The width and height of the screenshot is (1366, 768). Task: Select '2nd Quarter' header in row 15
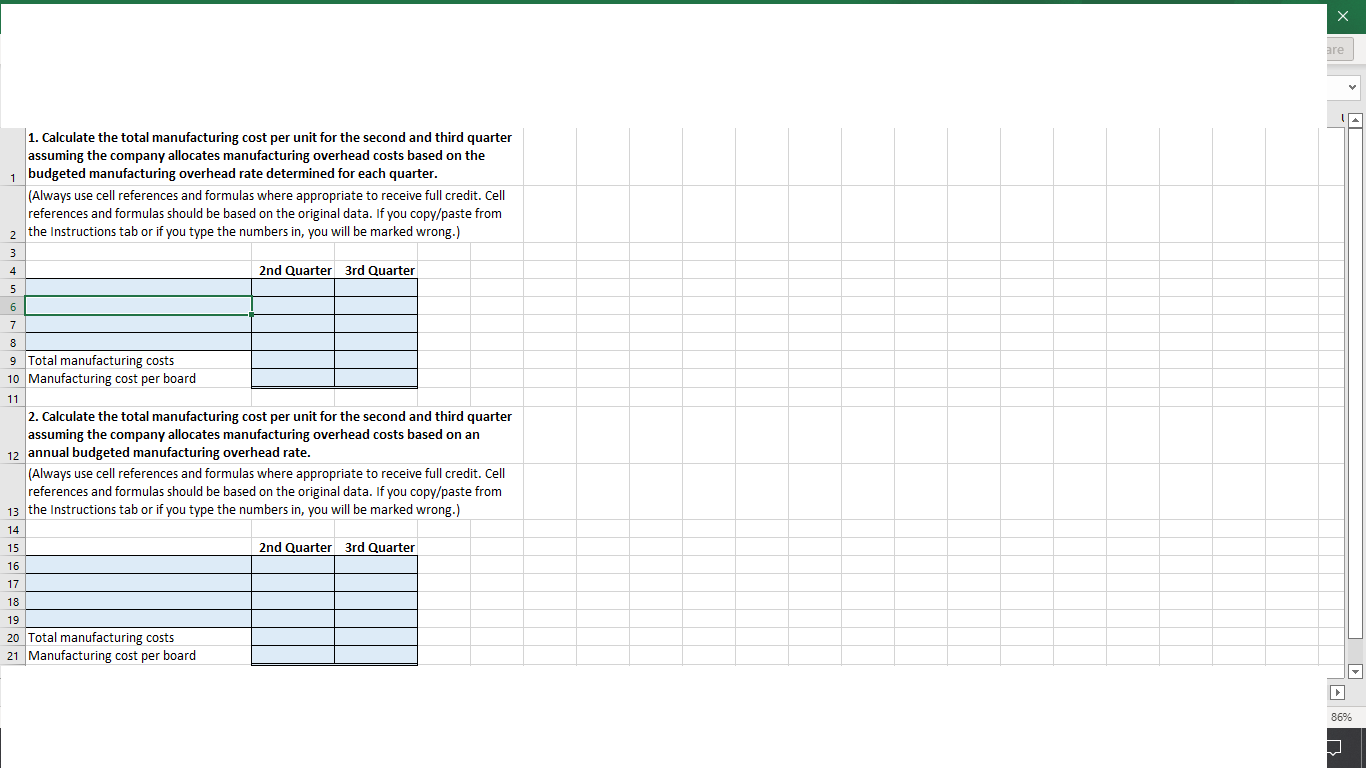click(295, 547)
